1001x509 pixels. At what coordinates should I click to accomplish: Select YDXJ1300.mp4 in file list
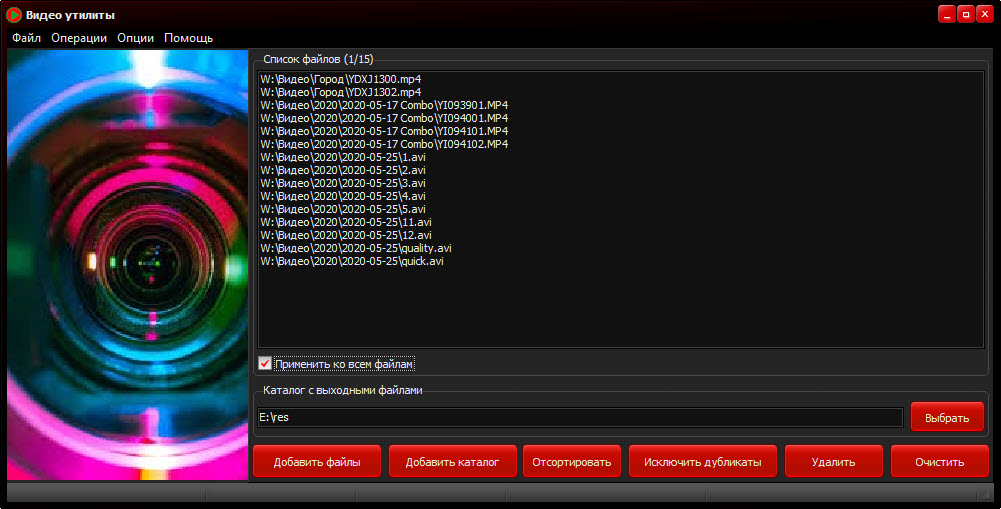pyautogui.click(x=340, y=79)
